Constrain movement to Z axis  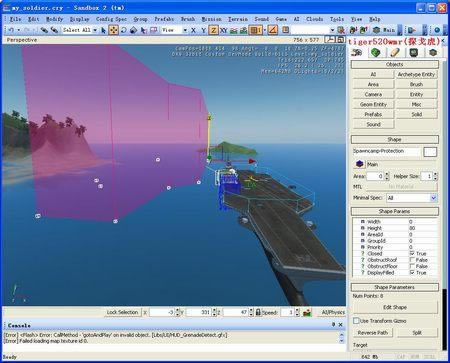(x=213, y=30)
